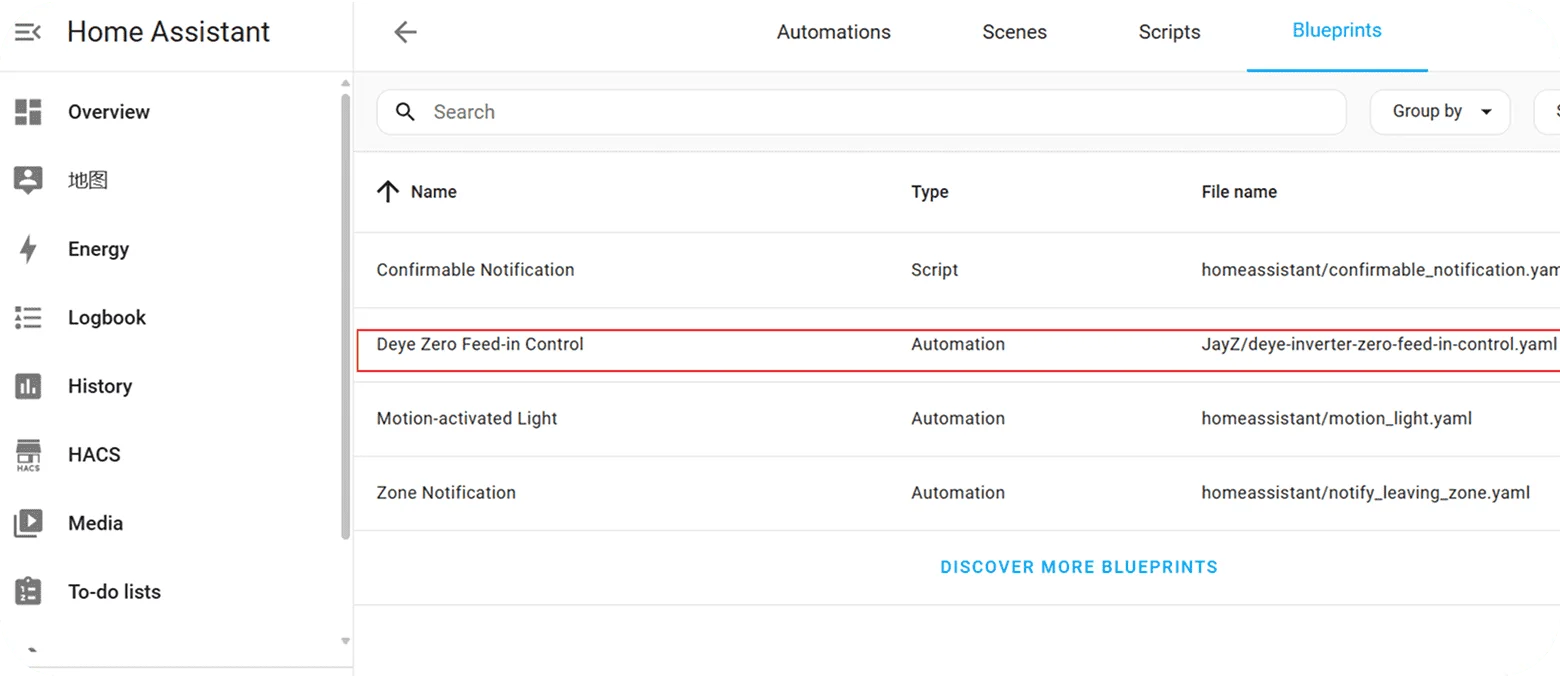
Task: Click the Energy lightning bolt icon
Action: pyautogui.click(x=28, y=249)
